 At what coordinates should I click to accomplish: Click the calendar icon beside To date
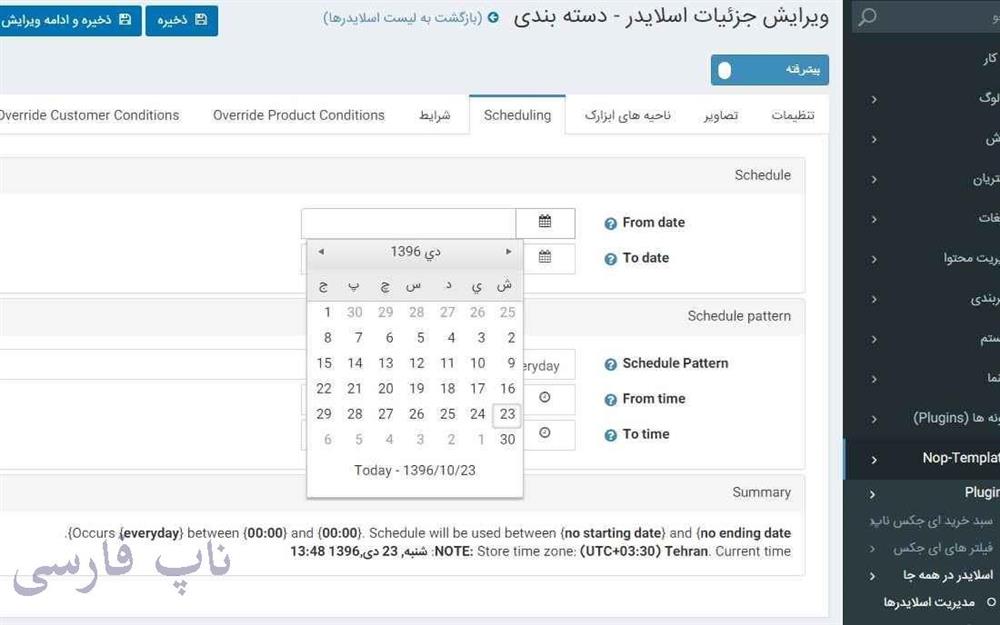(x=546, y=257)
